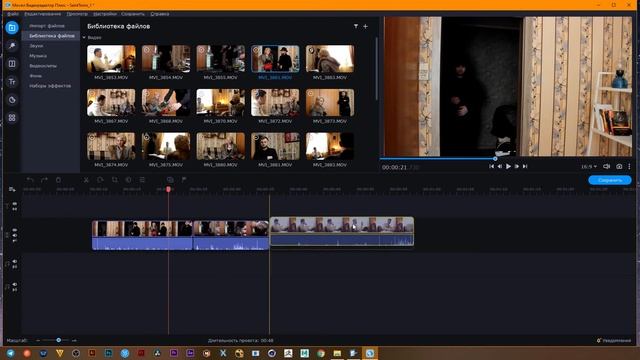This screenshot has height=360, width=640.
Task: Open the 'Просмотр' menu
Action: 77,14
